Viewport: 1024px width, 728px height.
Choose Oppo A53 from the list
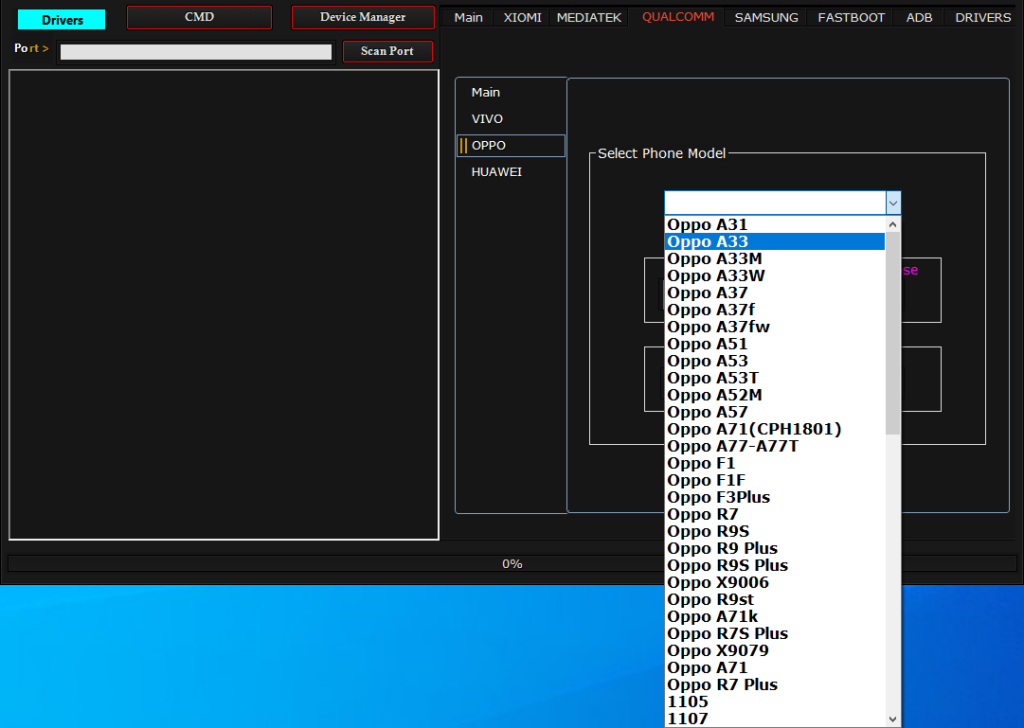click(x=775, y=360)
